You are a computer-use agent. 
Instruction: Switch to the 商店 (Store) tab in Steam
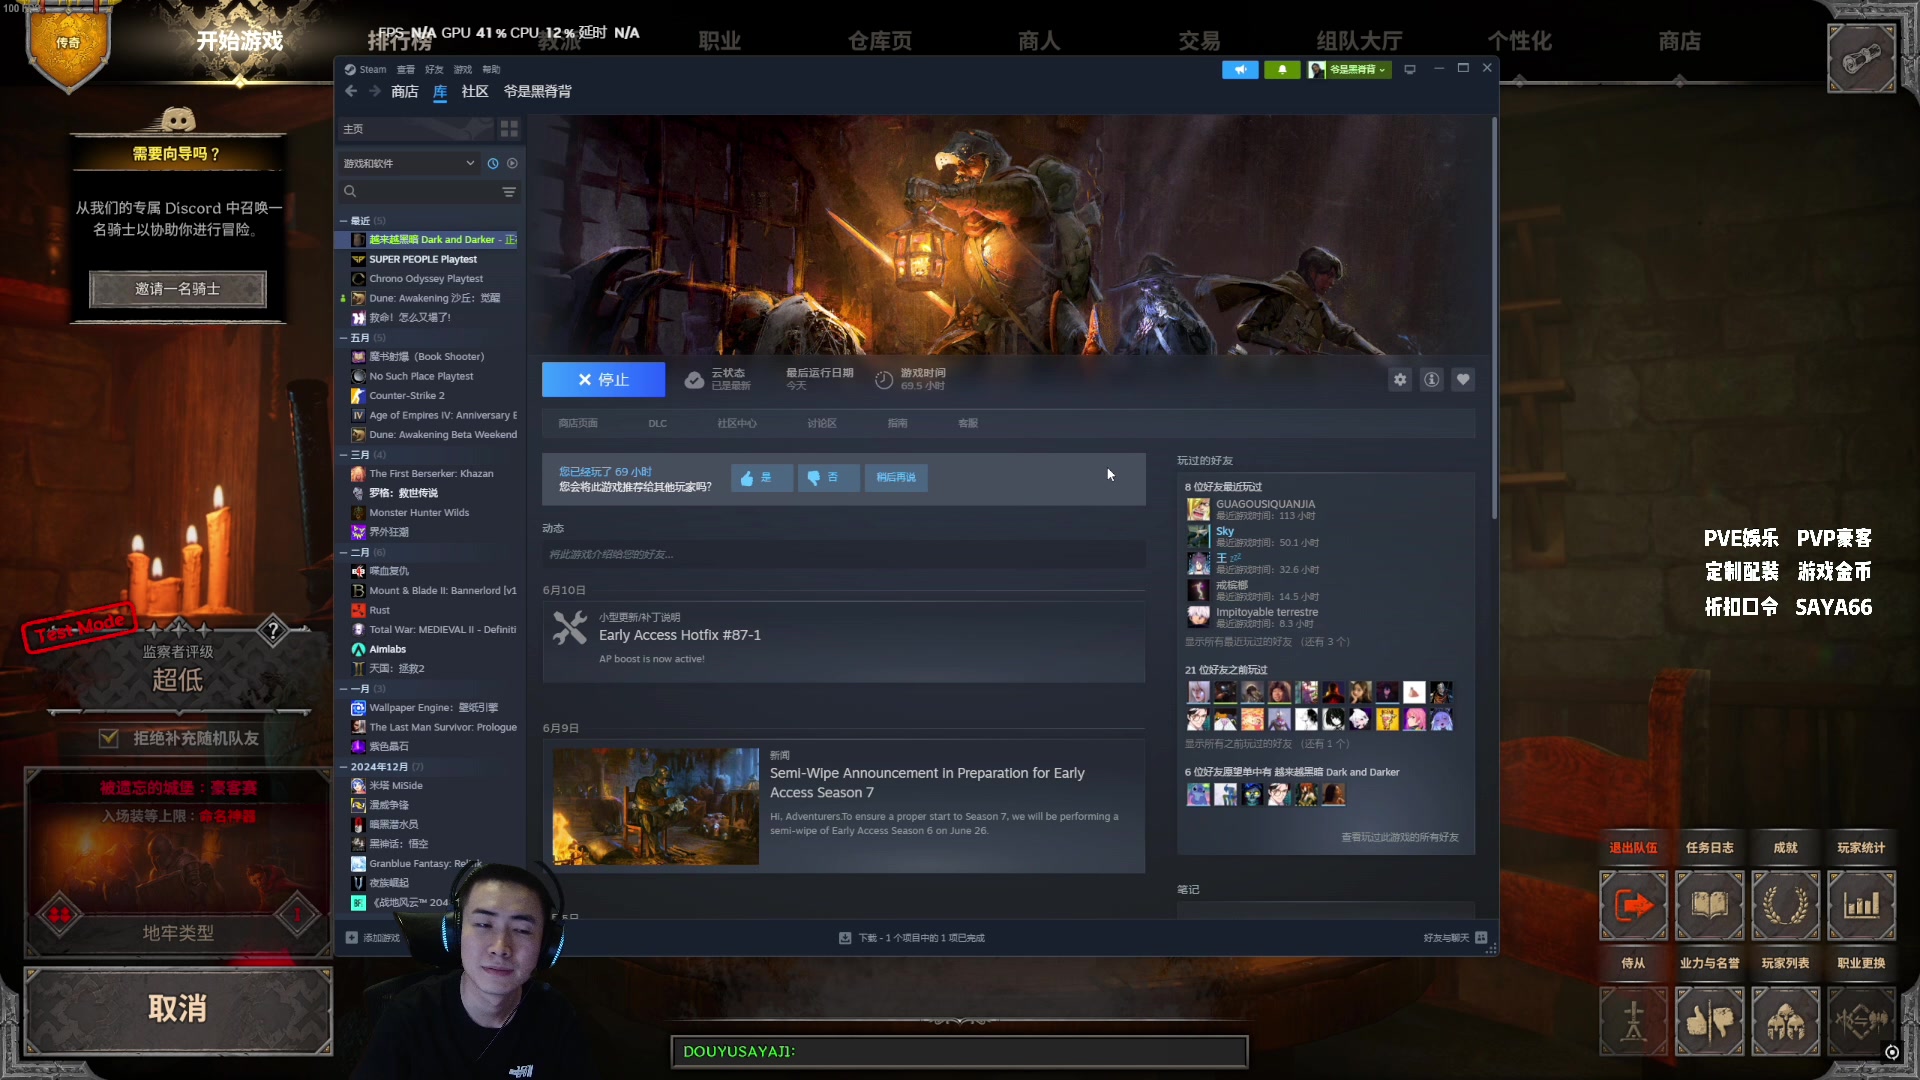coord(405,91)
